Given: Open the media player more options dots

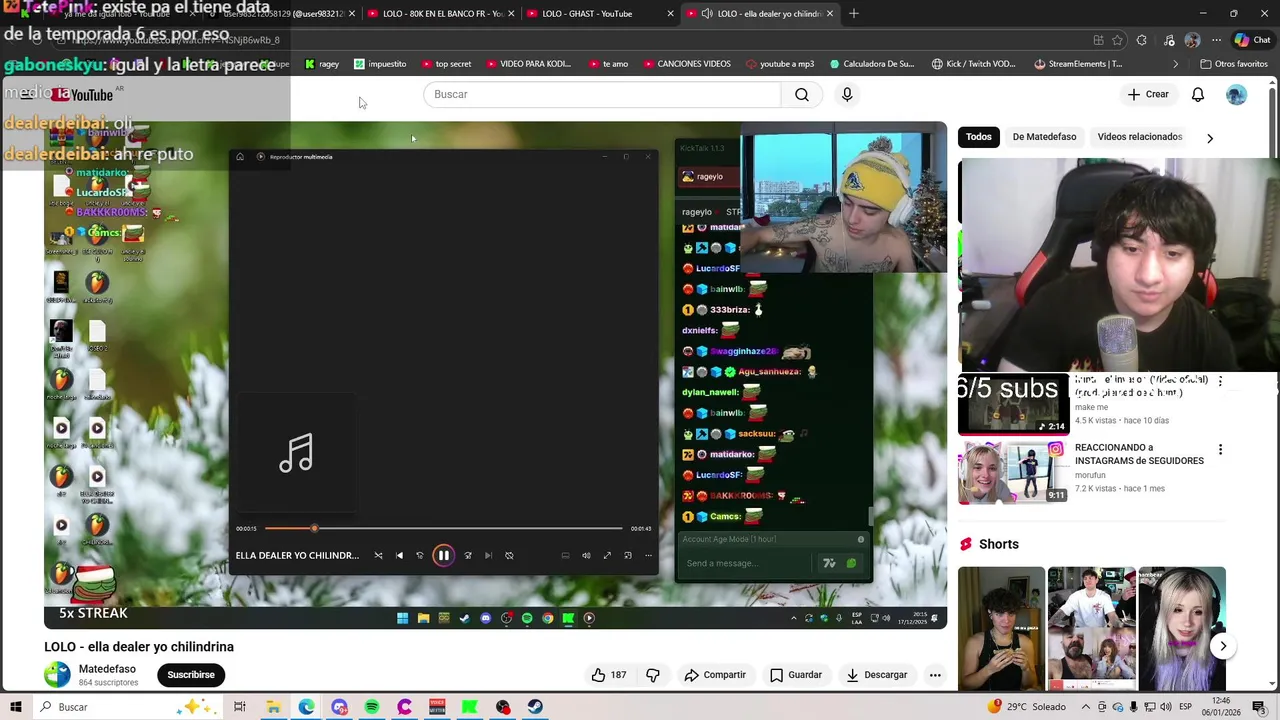Looking at the screenshot, I should click(648, 556).
